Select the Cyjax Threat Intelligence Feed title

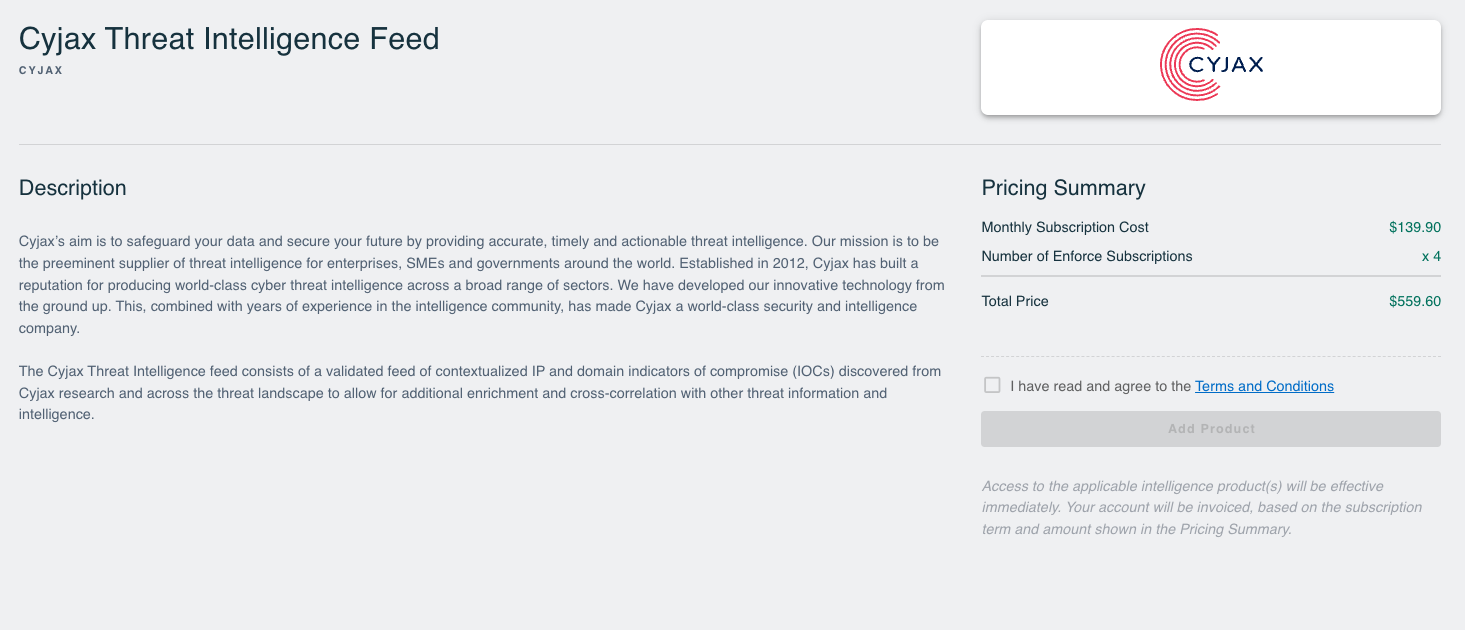coord(229,39)
